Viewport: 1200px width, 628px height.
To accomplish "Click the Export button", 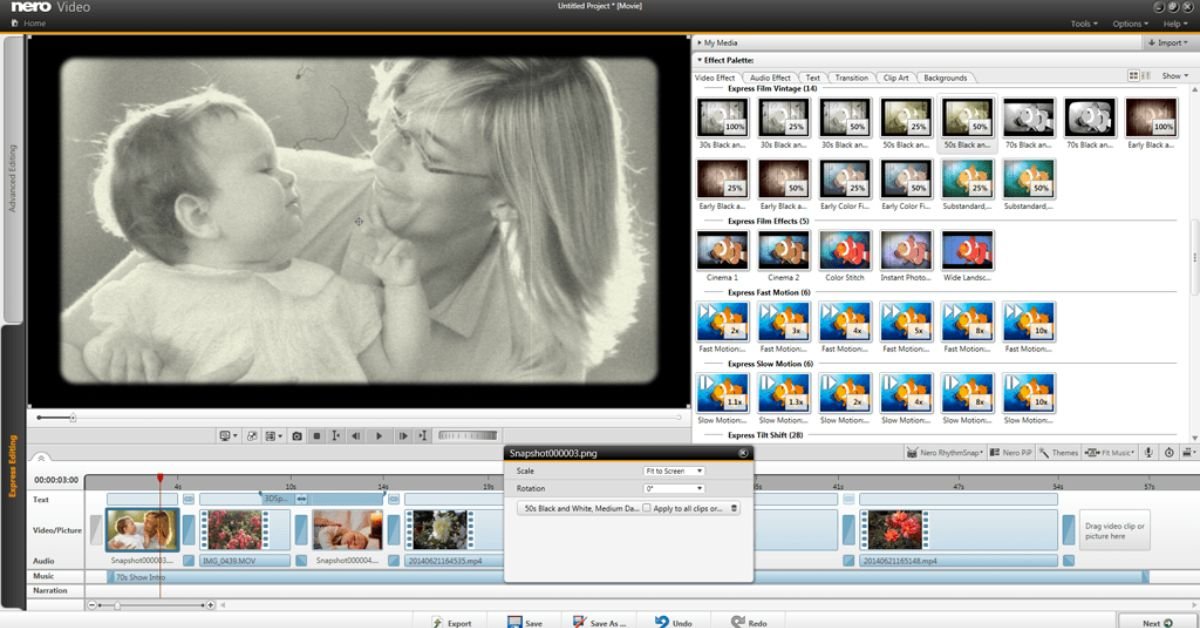I will pos(451,623).
